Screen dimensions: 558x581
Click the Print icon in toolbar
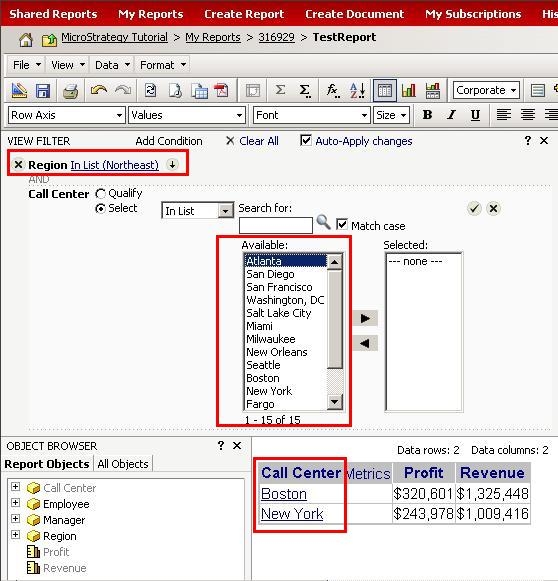click(x=70, y=91)
